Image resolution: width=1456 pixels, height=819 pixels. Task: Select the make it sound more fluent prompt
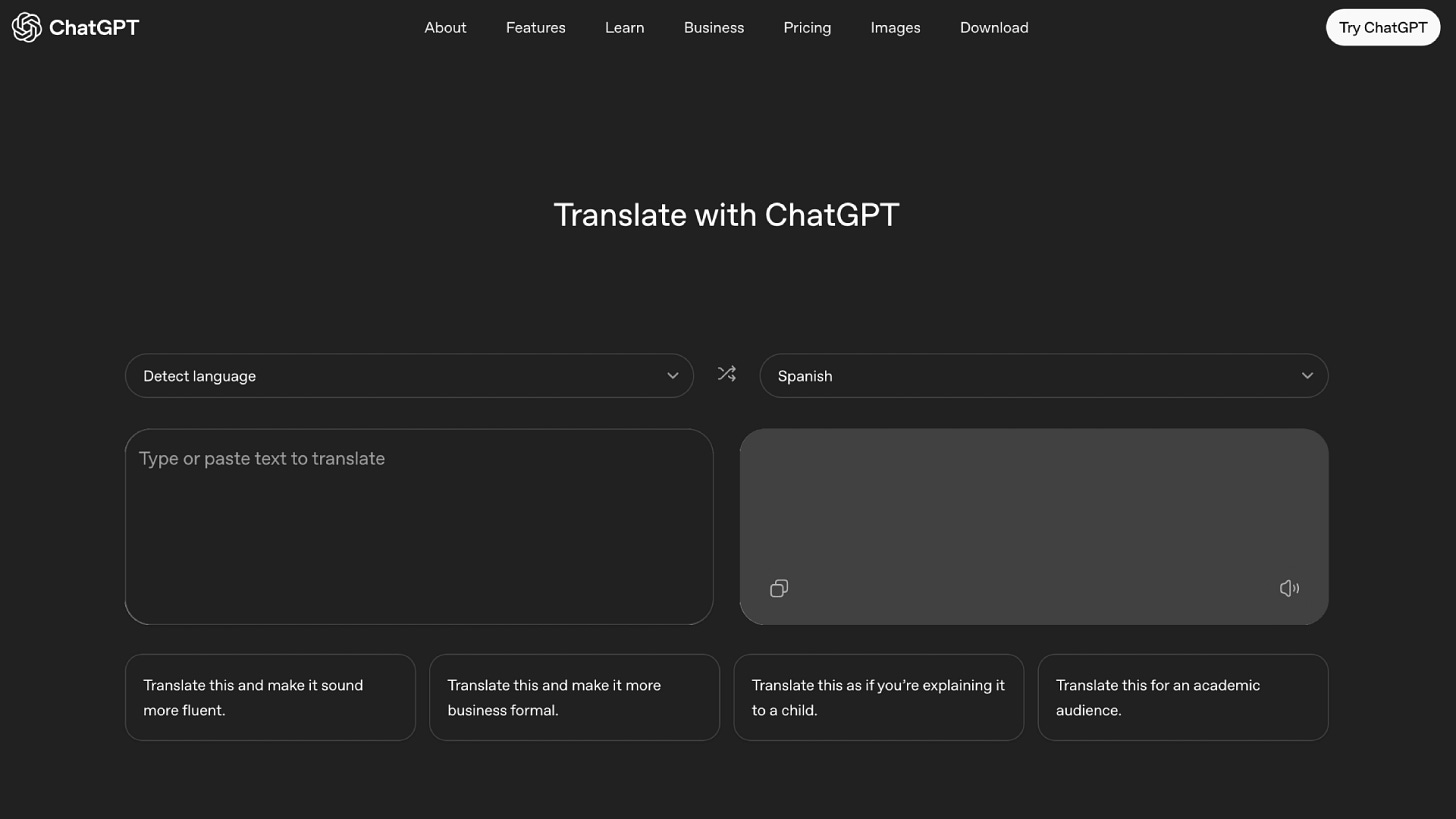coord(270,697)
